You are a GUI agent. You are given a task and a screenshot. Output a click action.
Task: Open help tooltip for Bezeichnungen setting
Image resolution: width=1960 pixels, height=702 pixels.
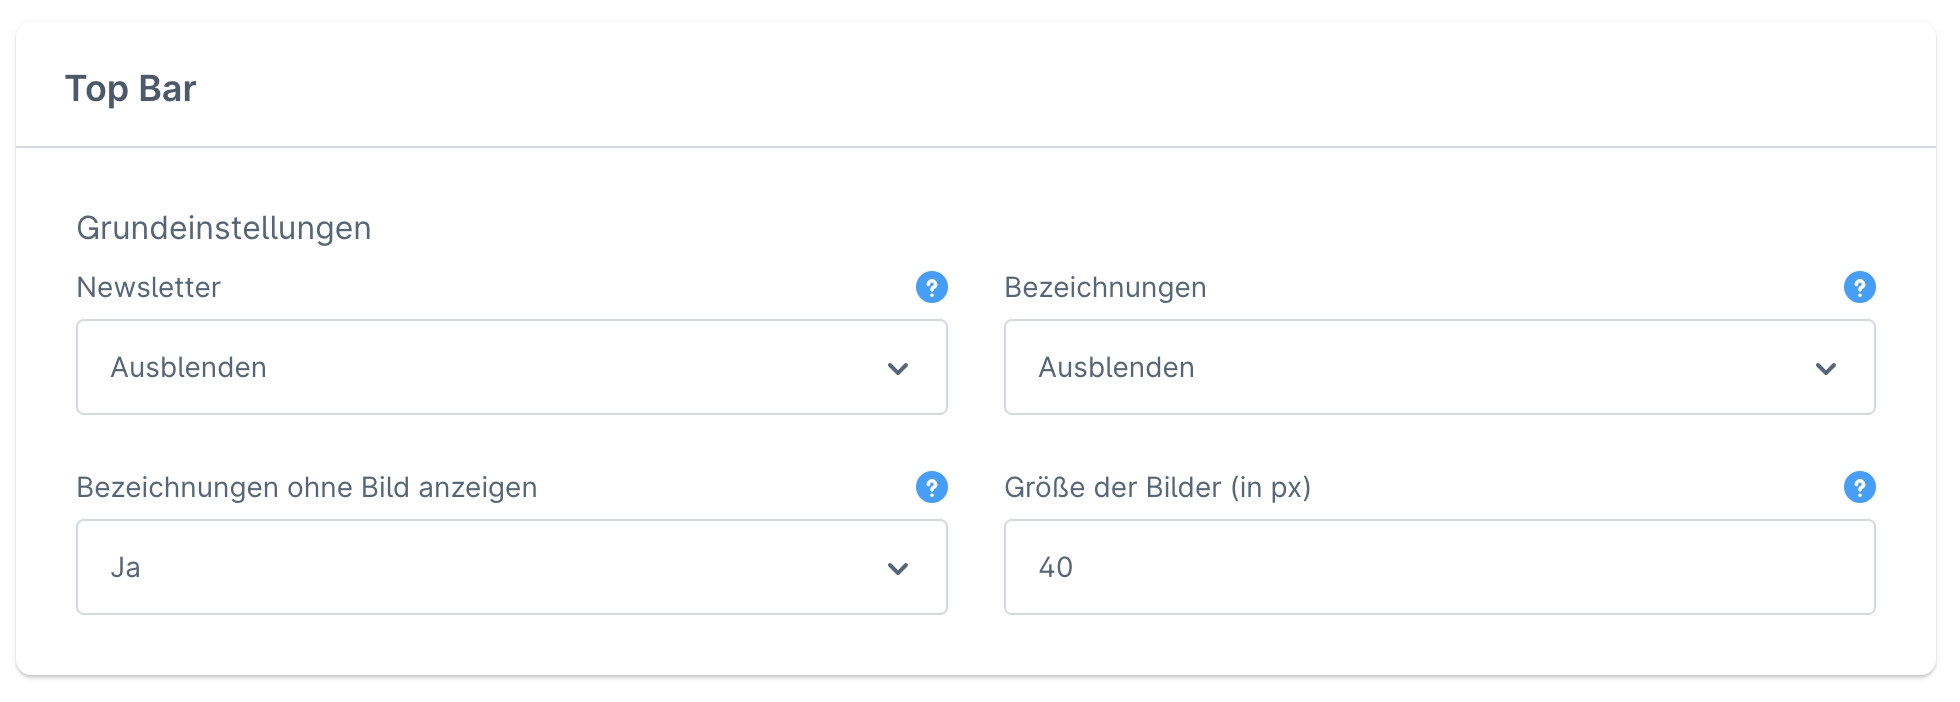1859,288
